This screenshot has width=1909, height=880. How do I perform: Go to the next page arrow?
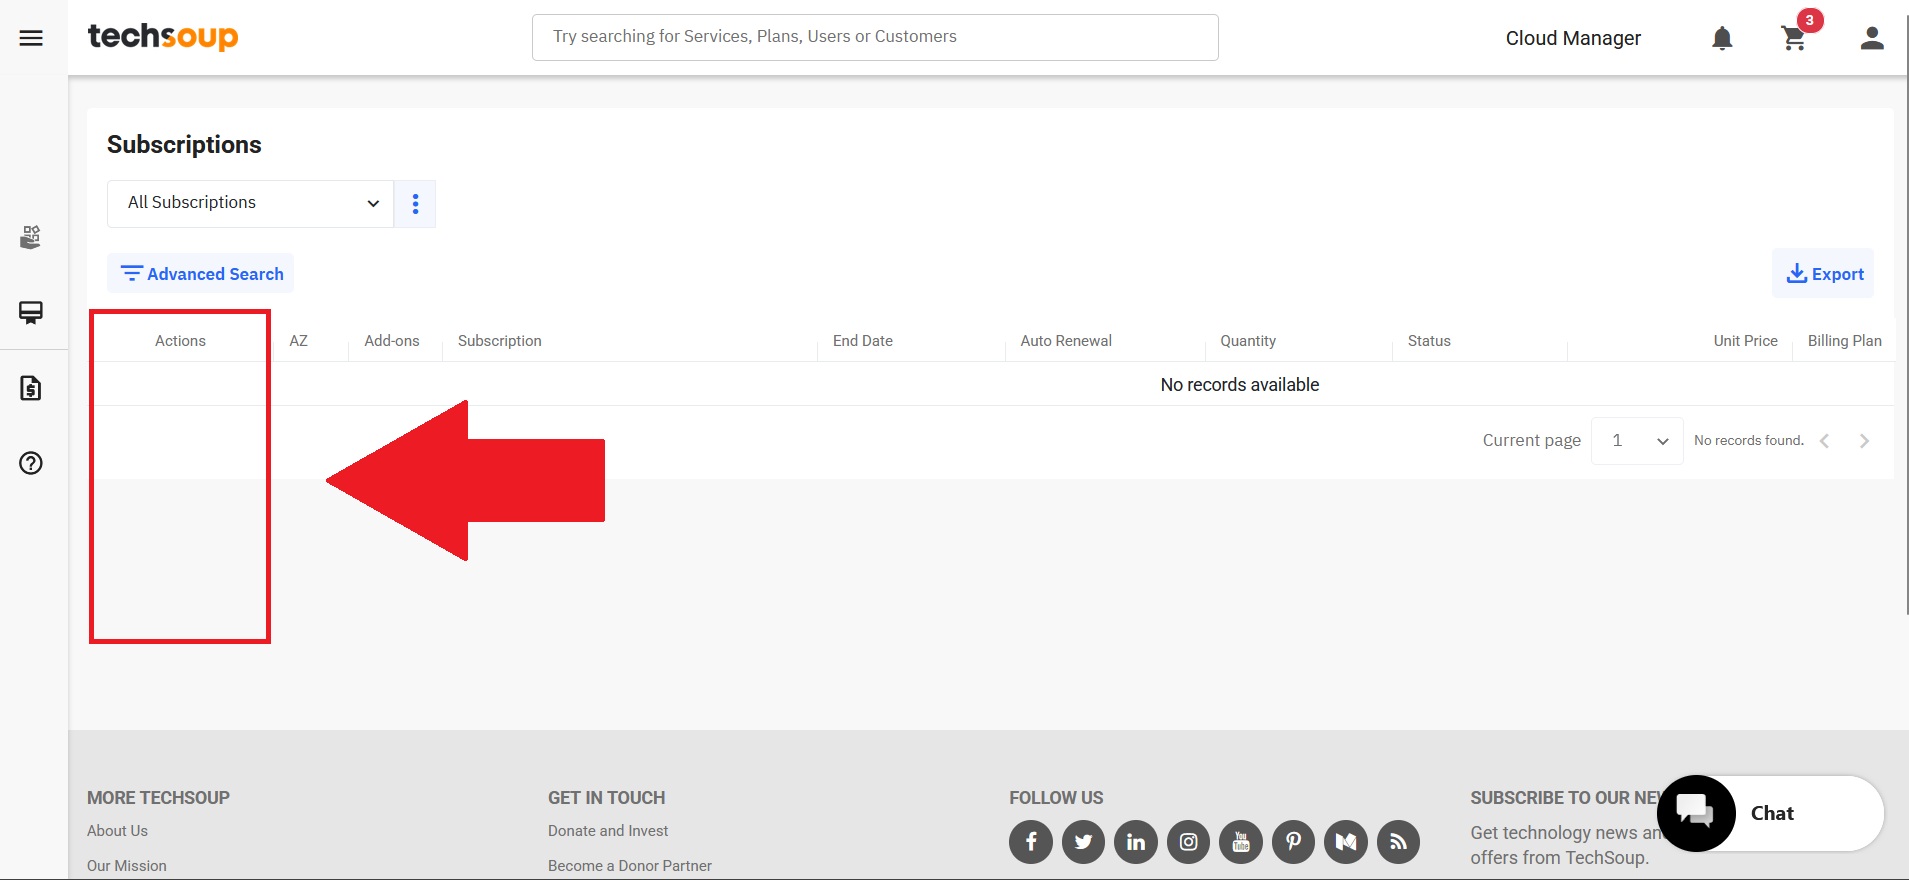[x=1864, y=441]
